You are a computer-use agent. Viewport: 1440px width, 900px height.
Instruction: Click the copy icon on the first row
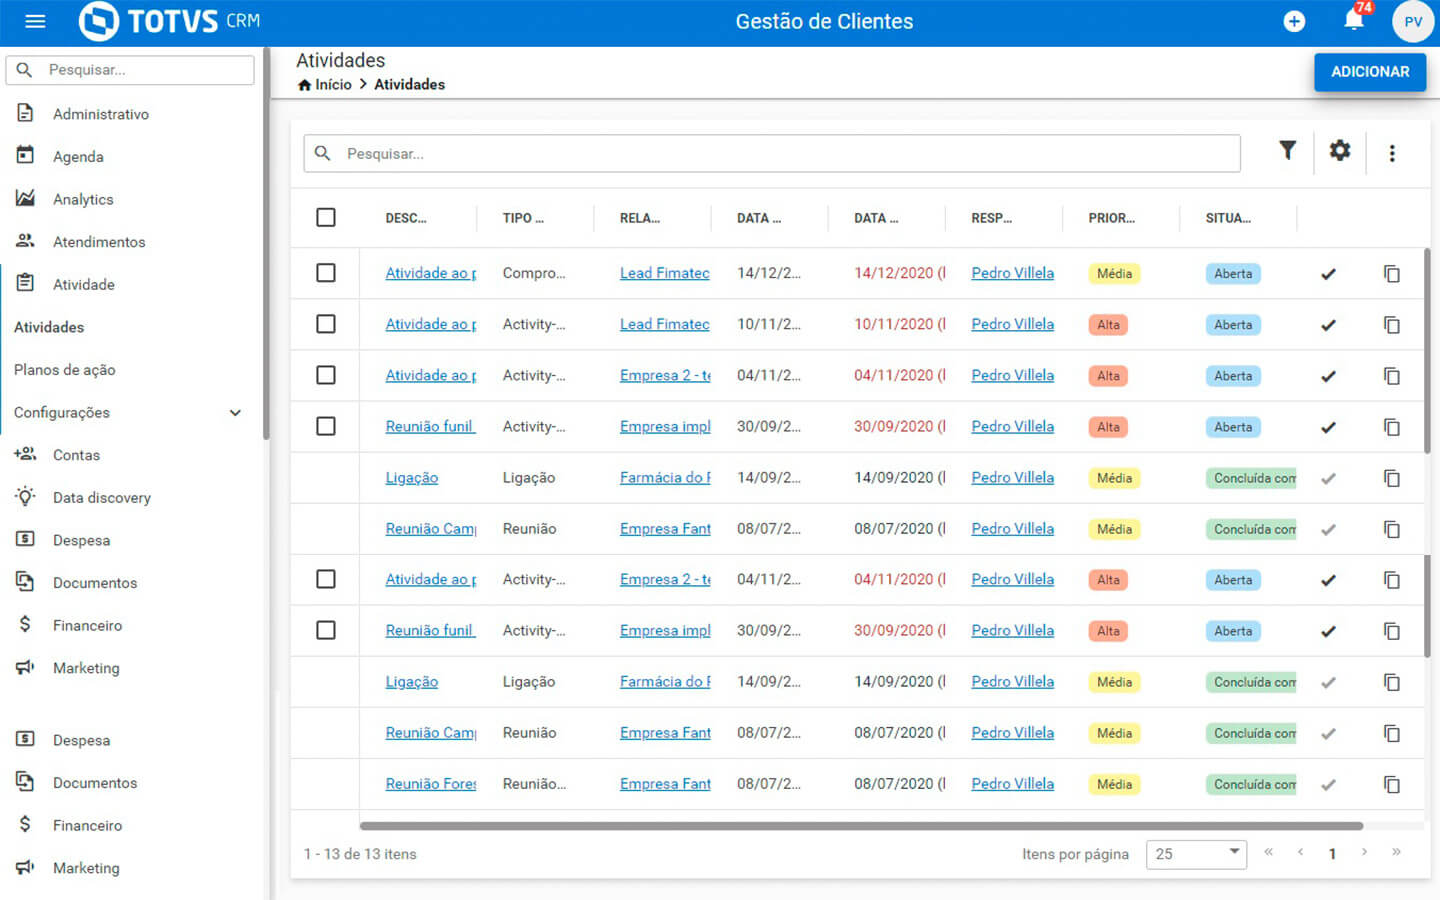coord(1391,274)
